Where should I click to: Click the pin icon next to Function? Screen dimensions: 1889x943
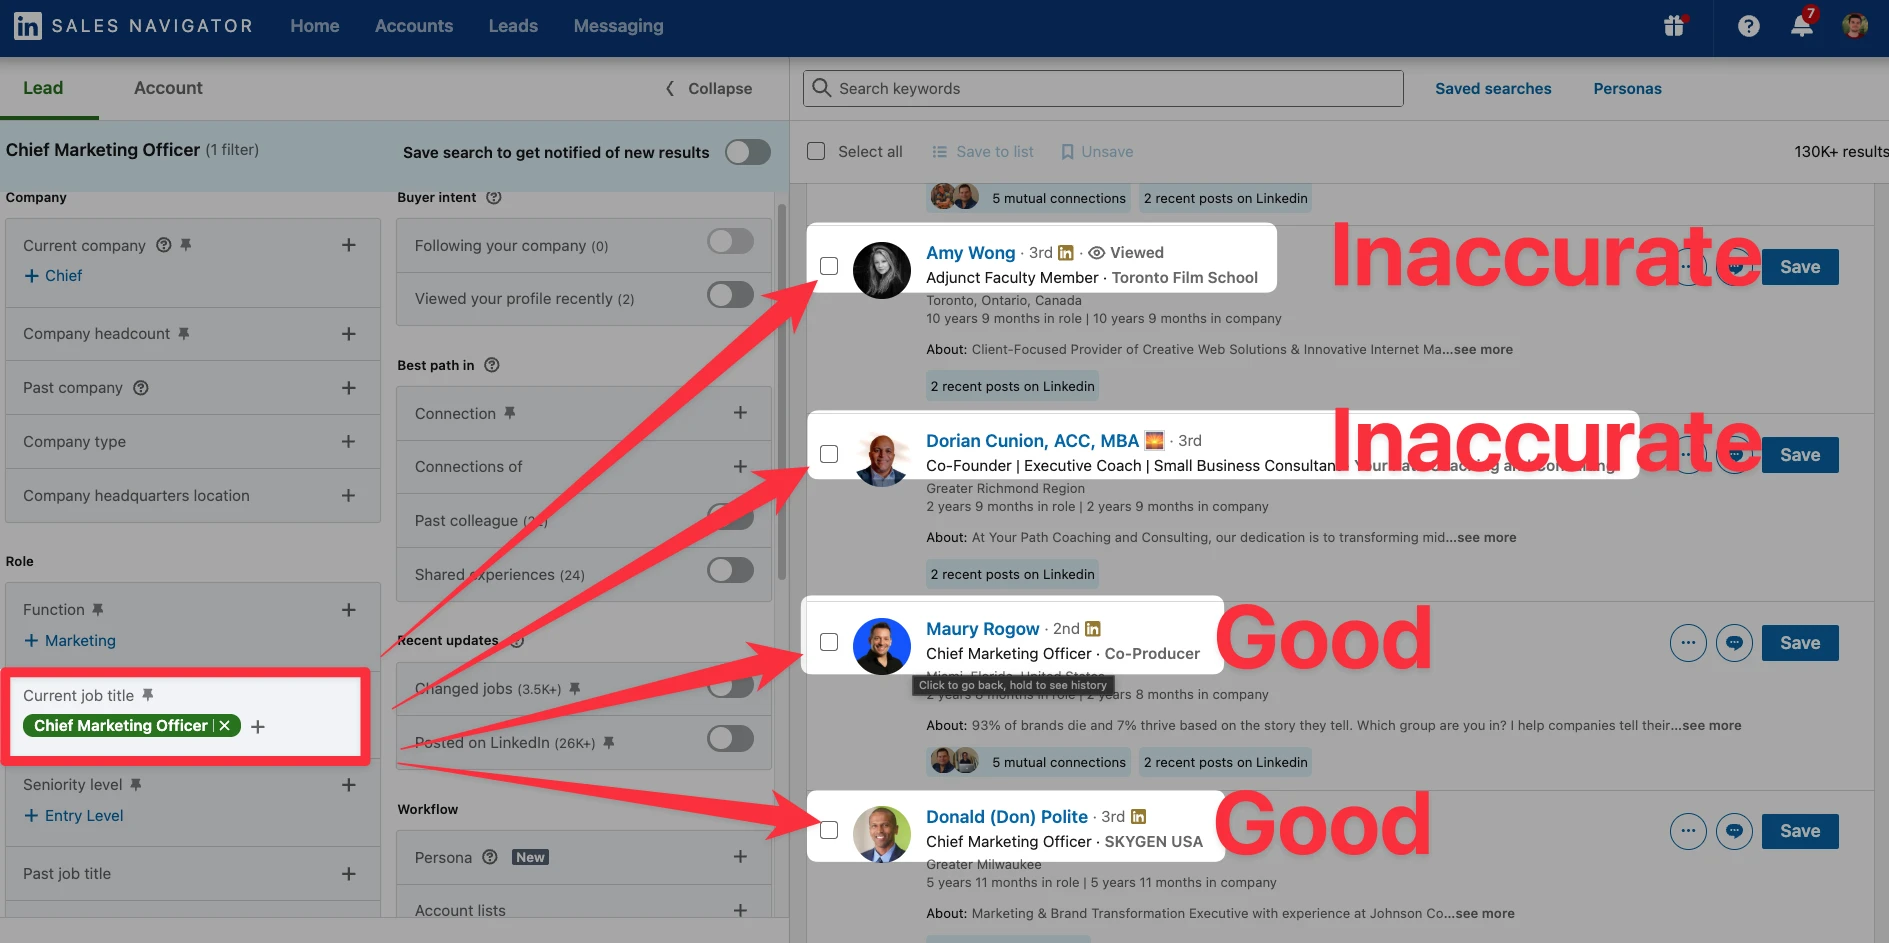[x=98, y=610]
